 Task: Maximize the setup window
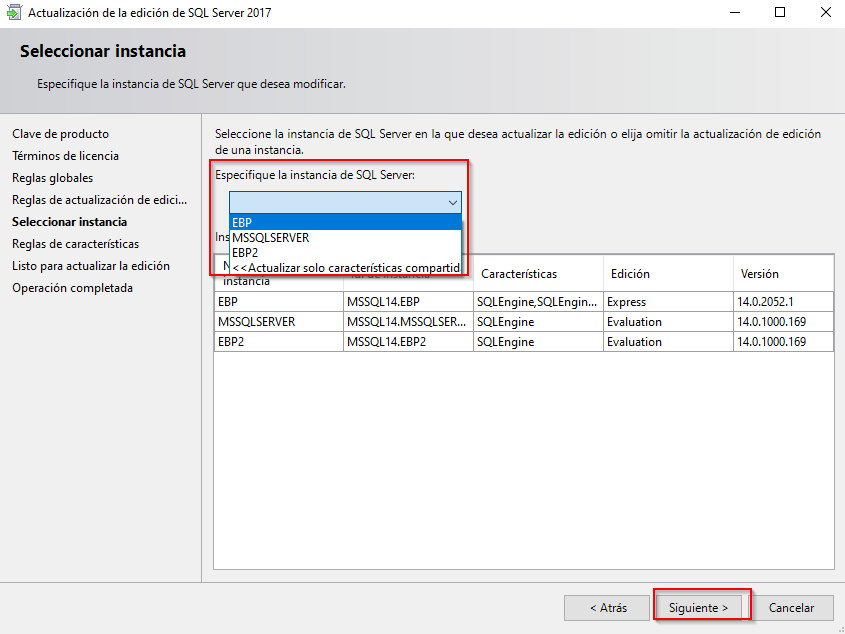(780, 13)
